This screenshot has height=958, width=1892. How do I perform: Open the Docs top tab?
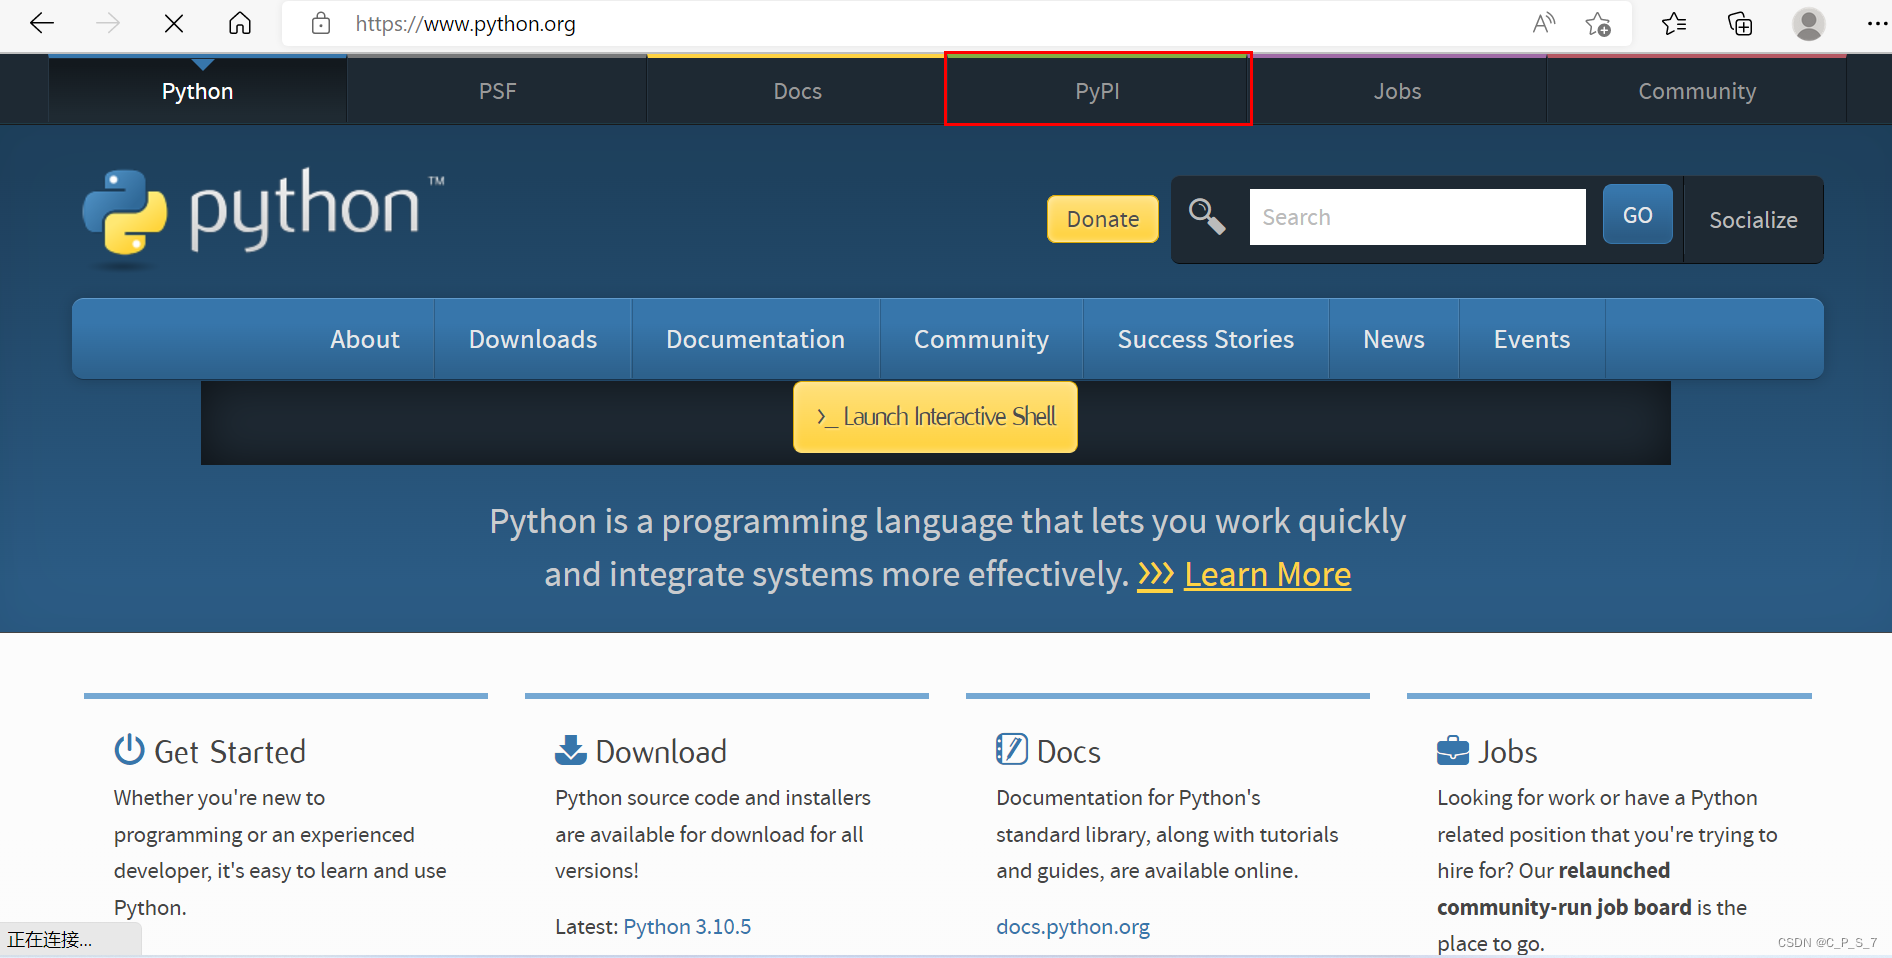[797, 91]
